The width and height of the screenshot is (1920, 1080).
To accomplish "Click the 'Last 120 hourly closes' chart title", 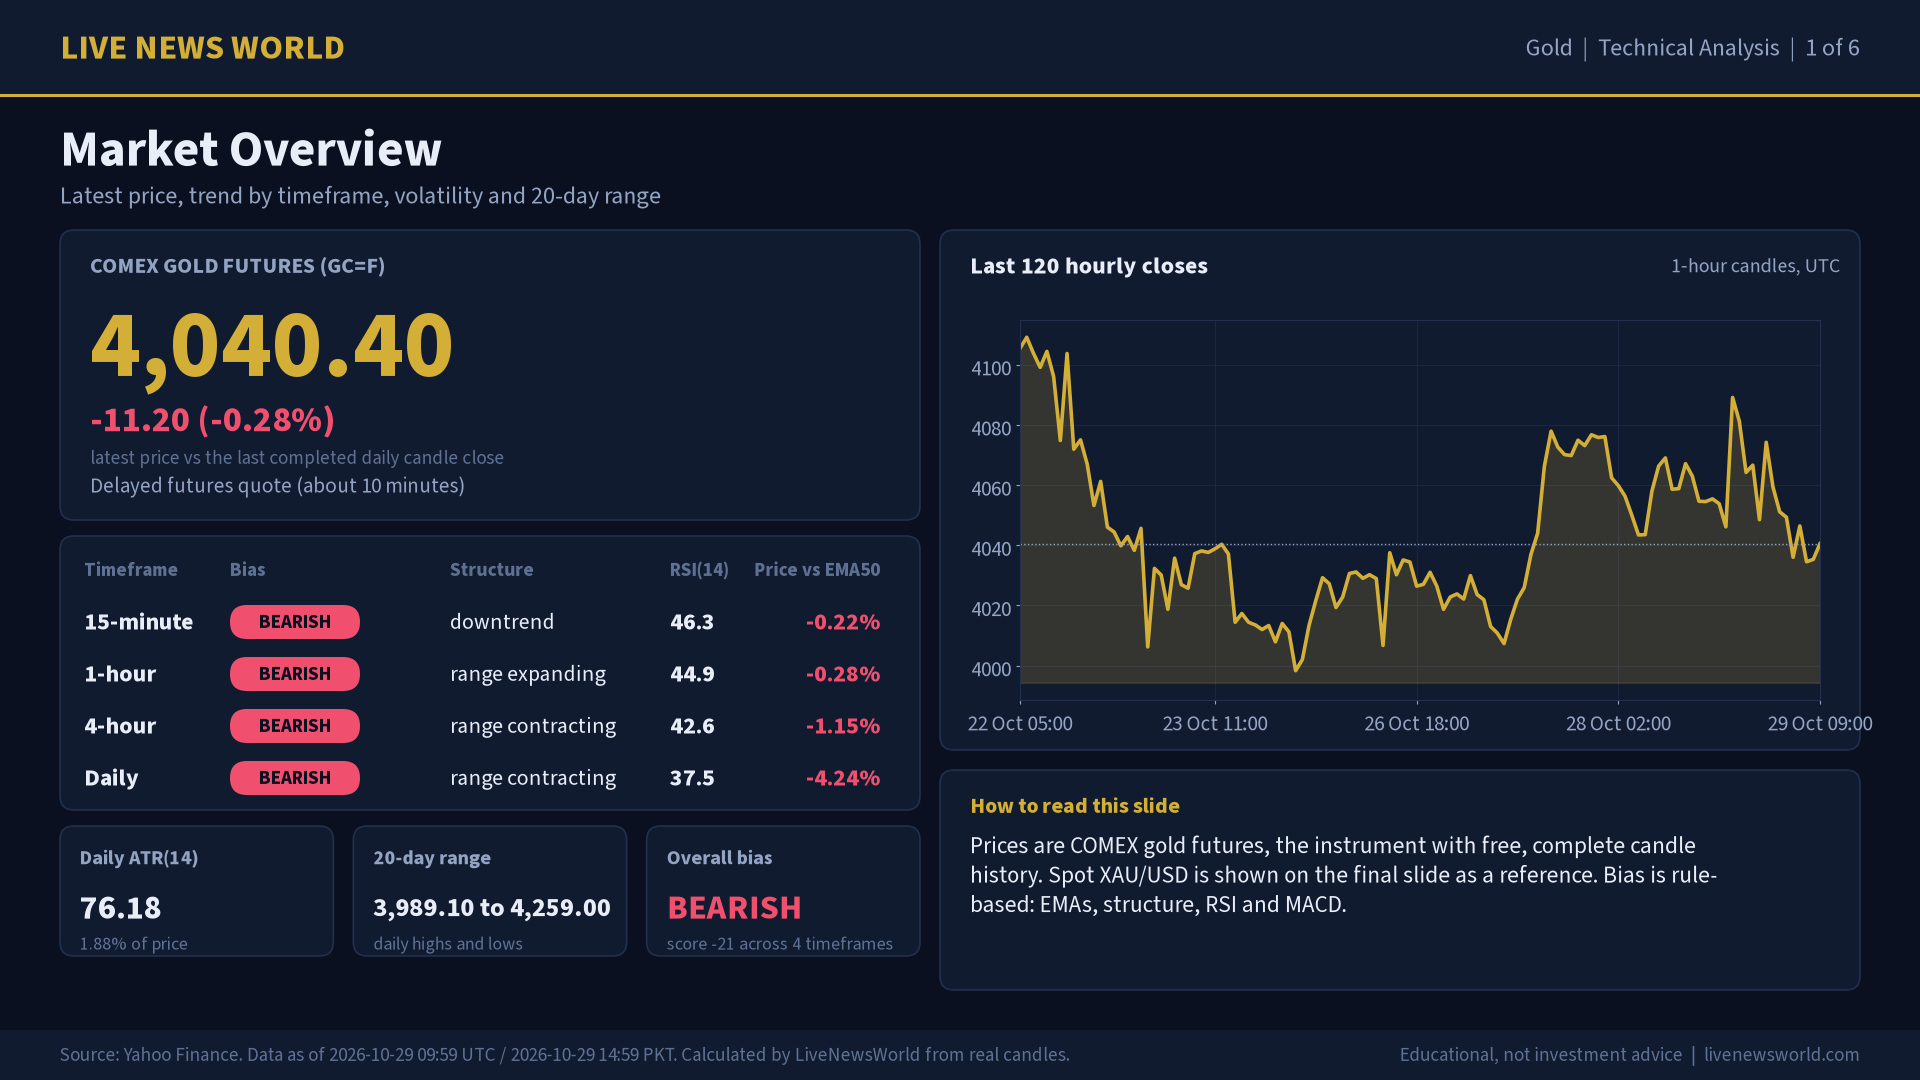I will pyautogui.click(x=1089, y=266).
